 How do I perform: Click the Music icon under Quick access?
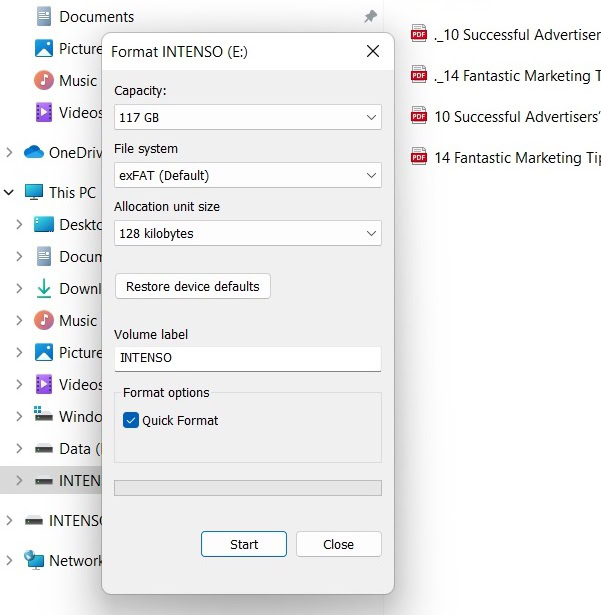(44, 80)
